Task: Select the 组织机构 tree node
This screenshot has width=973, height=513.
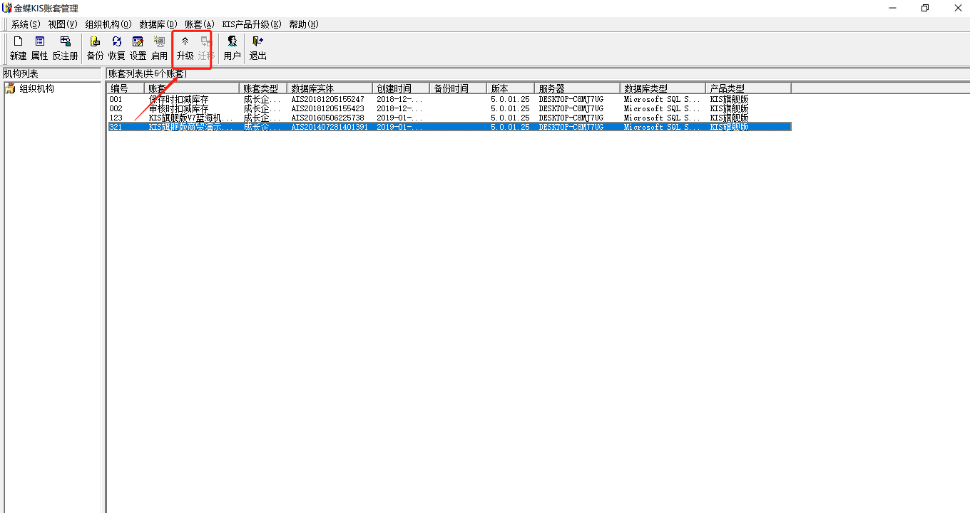Action: (x=37, y=89)
